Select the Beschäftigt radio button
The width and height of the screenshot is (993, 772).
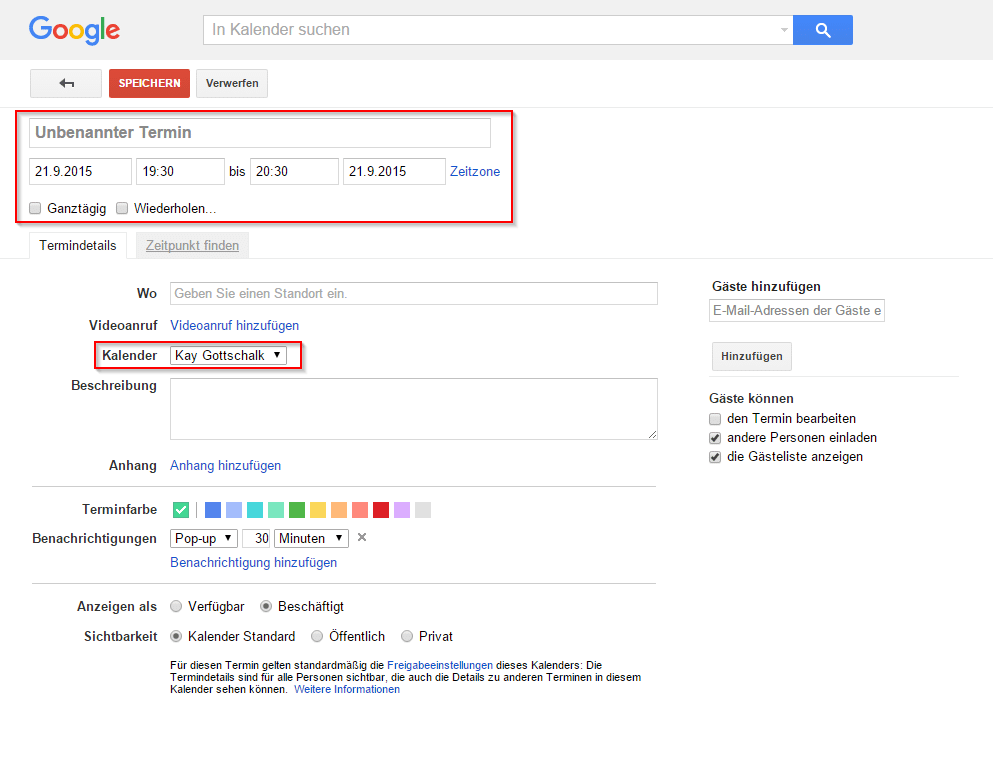[266, 607]
